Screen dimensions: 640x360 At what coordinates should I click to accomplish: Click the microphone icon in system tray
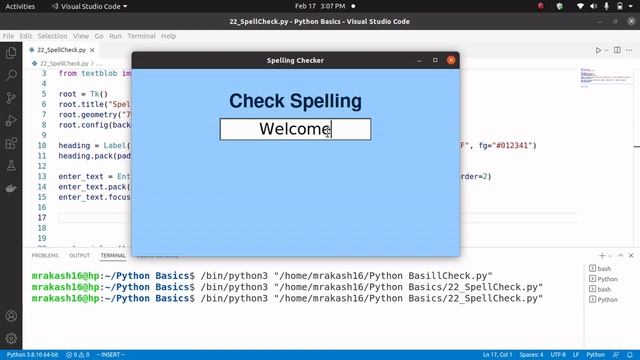point(607,6)
